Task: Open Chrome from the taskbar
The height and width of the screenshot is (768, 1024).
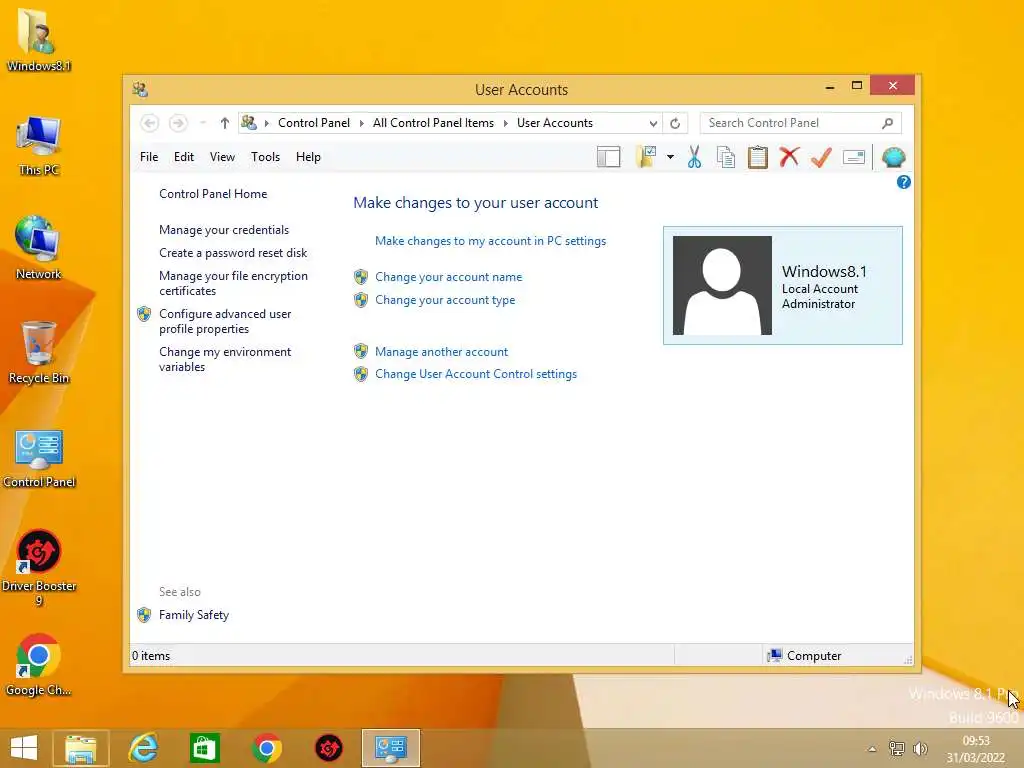Action: pyautogui.click(x=266, y=748)
